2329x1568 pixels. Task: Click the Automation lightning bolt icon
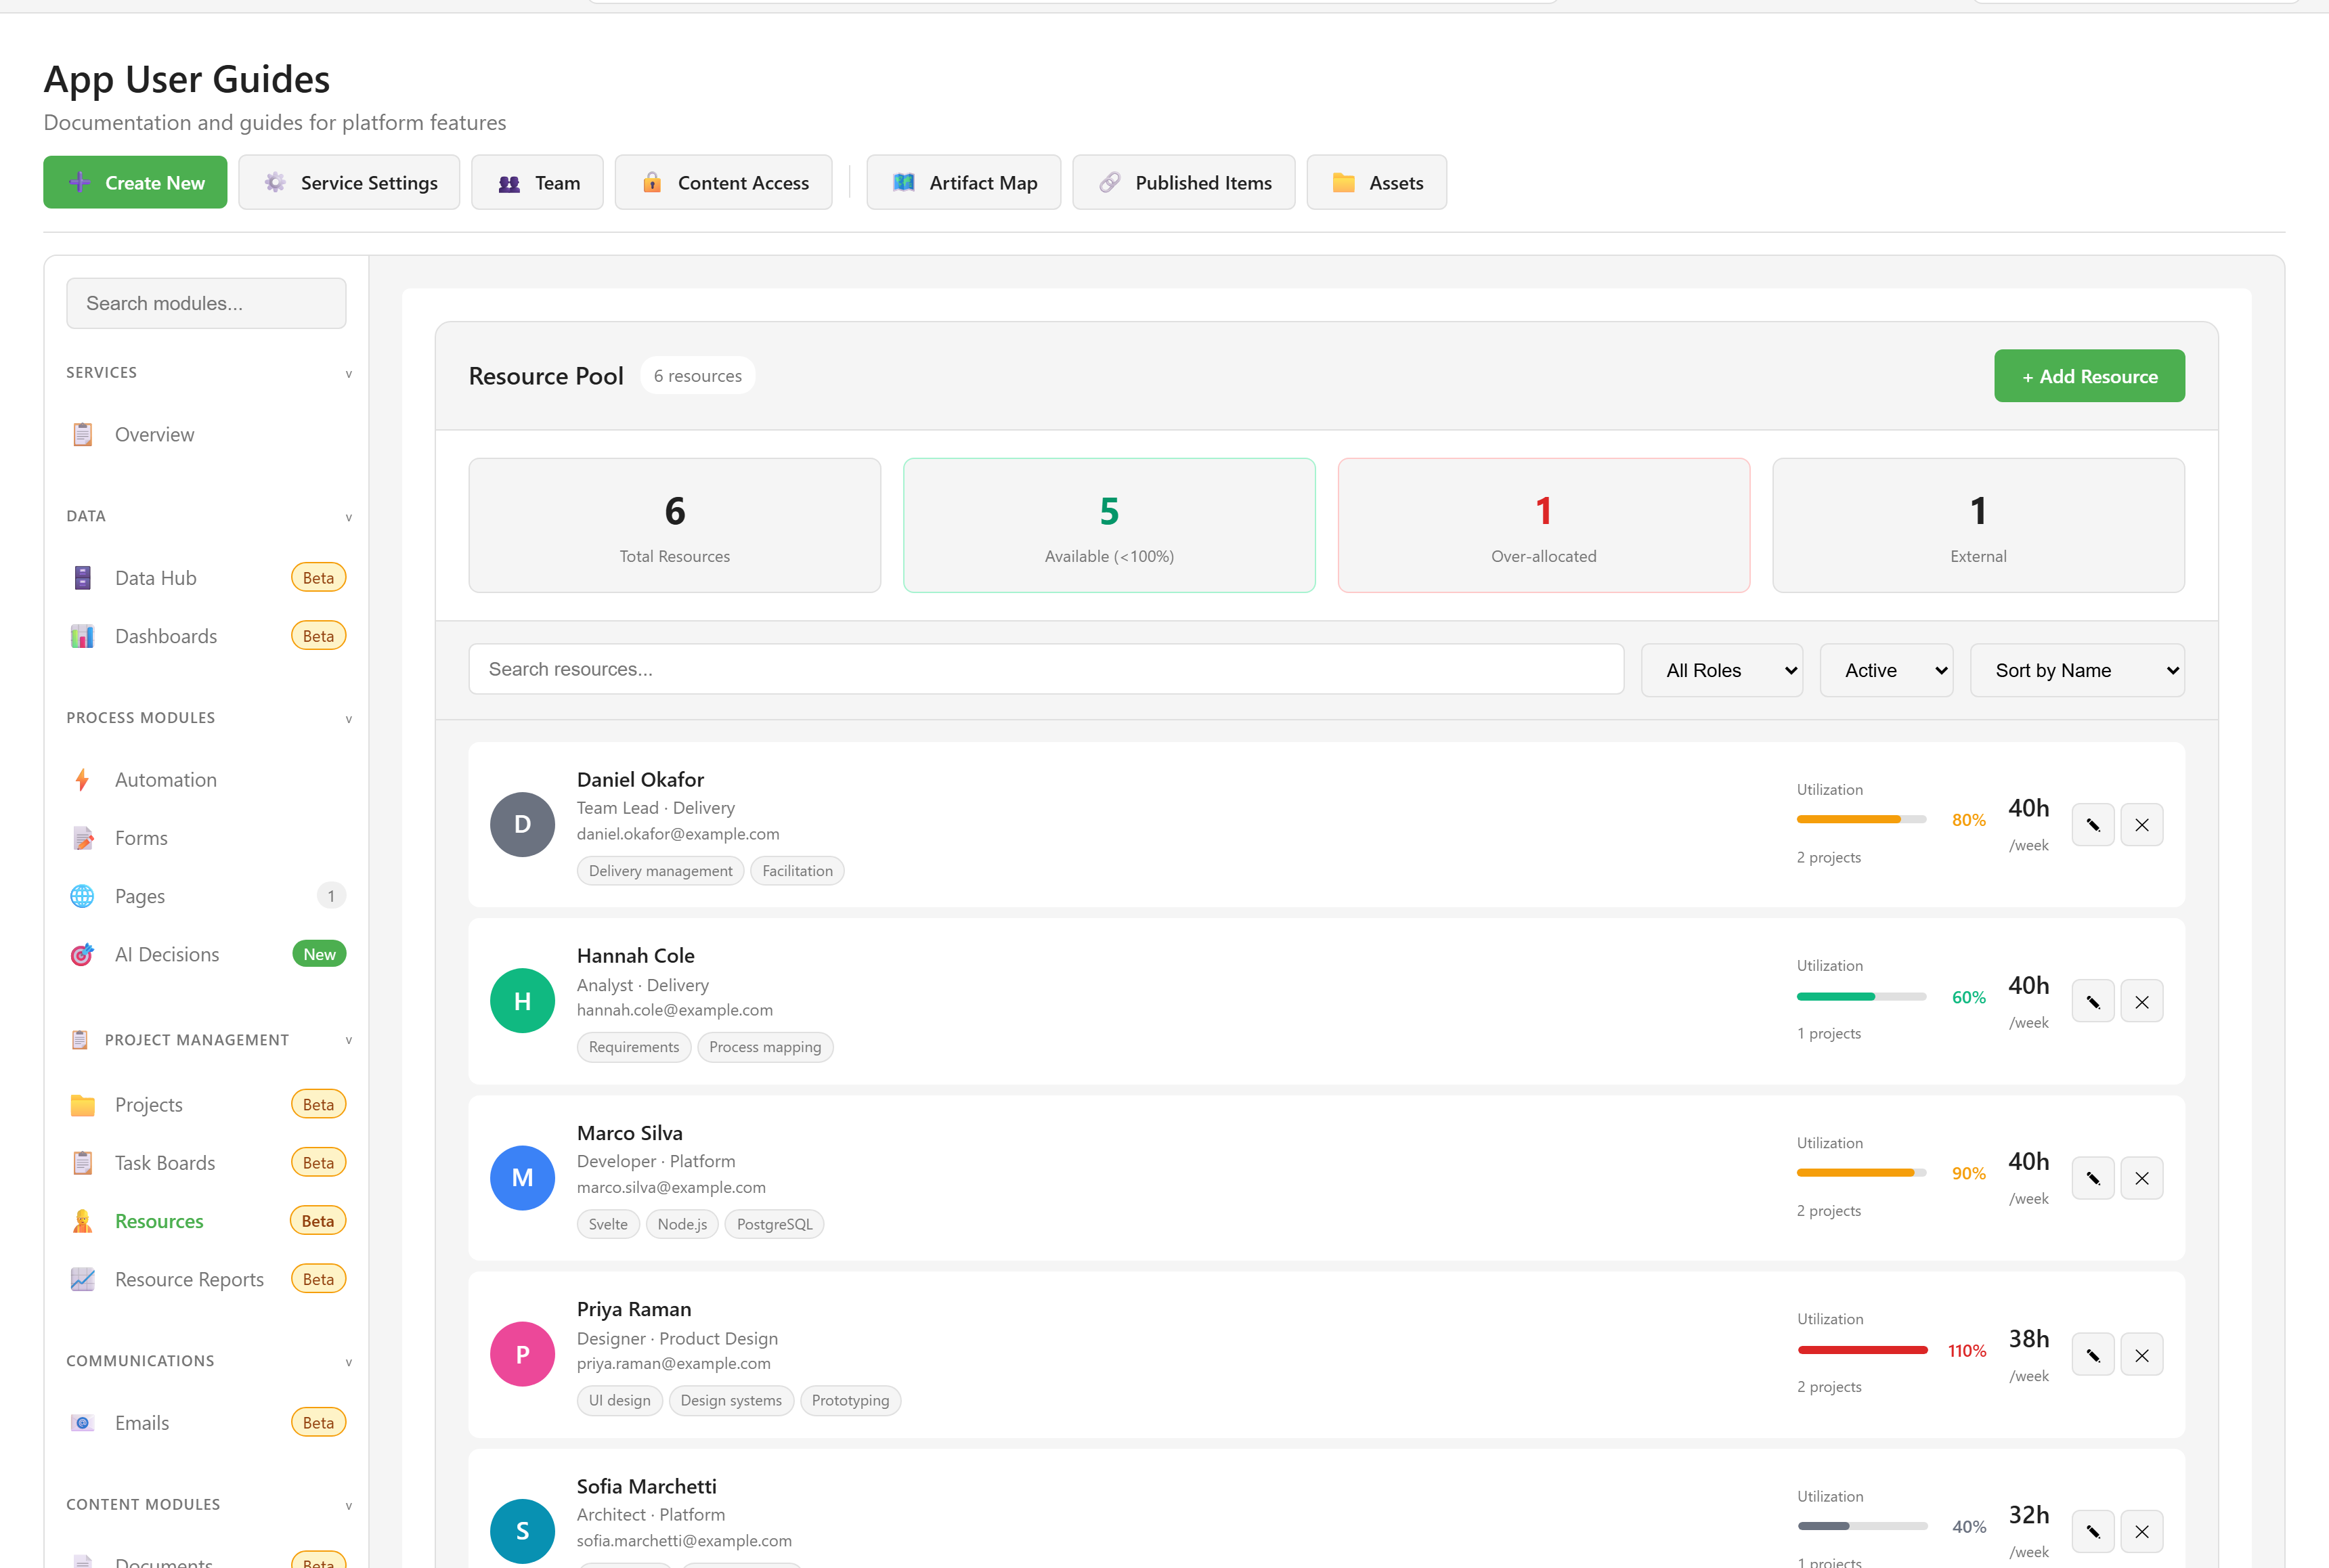[82, 780]
